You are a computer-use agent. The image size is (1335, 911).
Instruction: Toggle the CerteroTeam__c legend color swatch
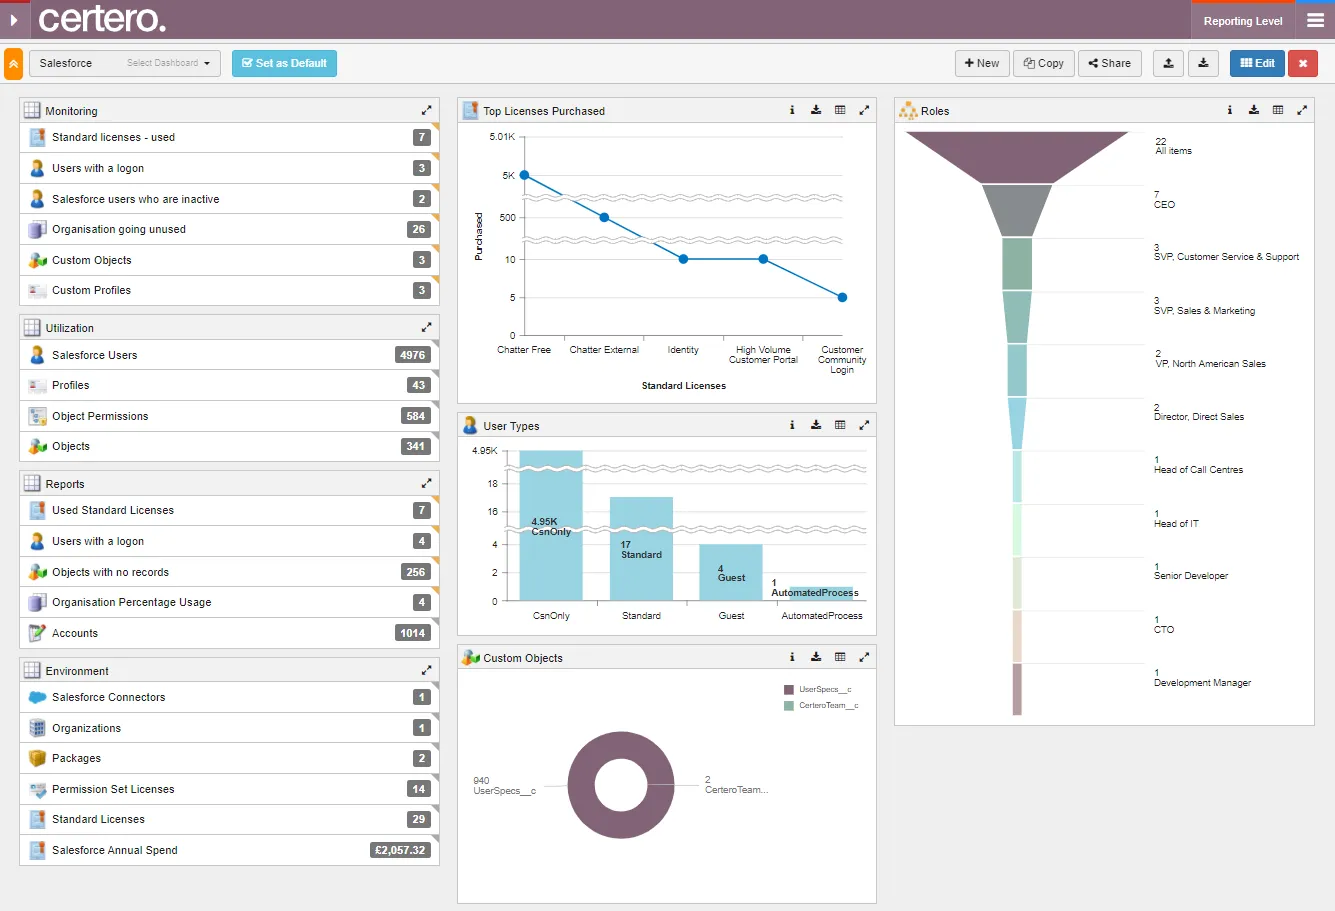tap(789, 706)
